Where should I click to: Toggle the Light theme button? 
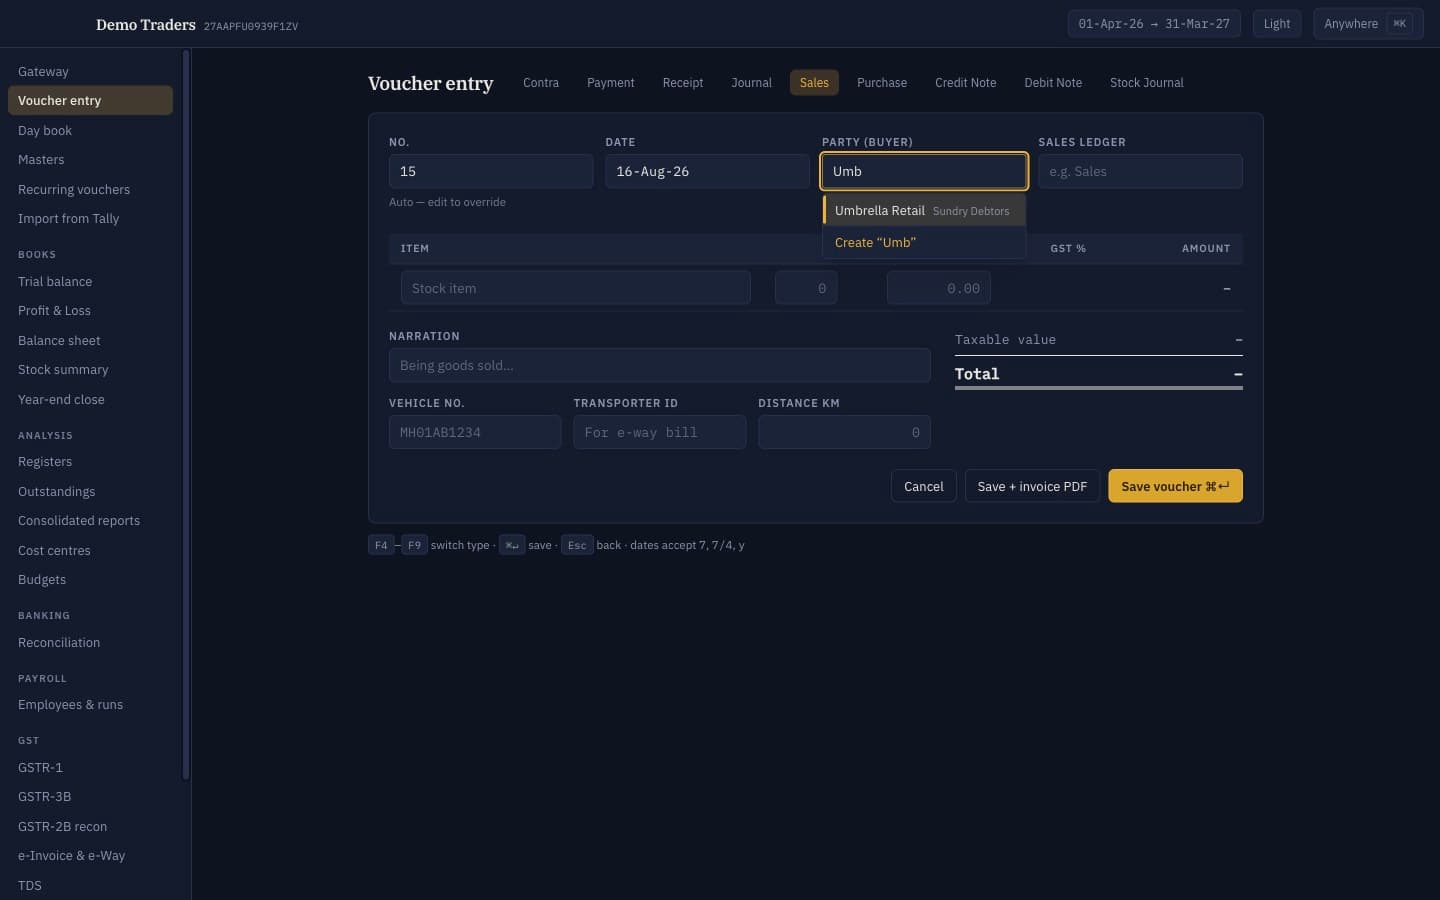(x=1276, y=24)
